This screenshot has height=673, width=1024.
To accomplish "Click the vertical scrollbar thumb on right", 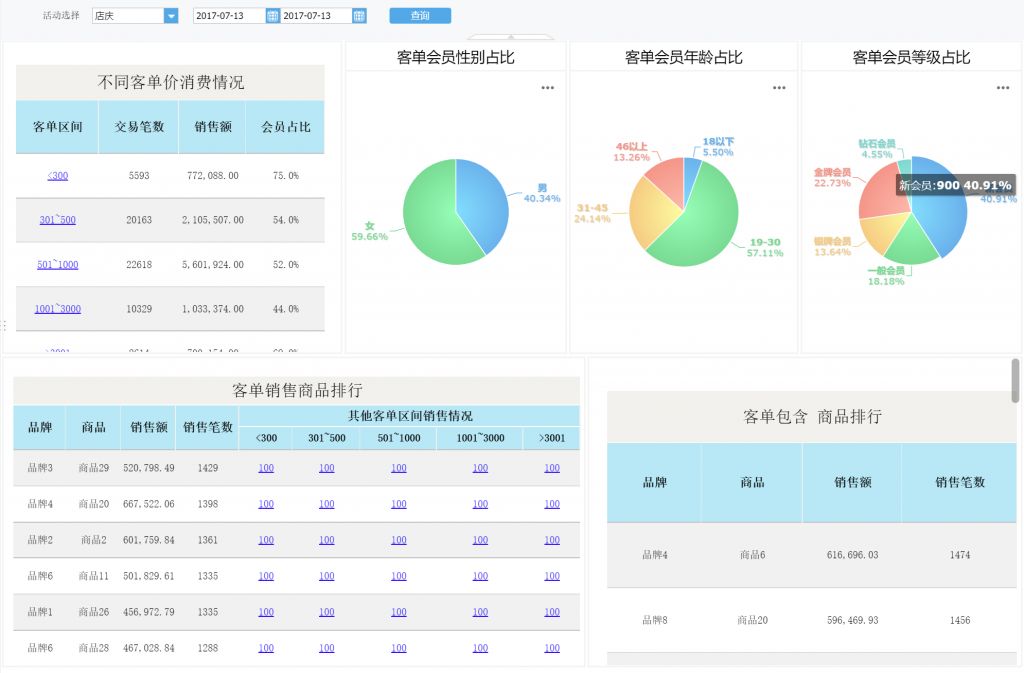I will tap(1015, 381).
